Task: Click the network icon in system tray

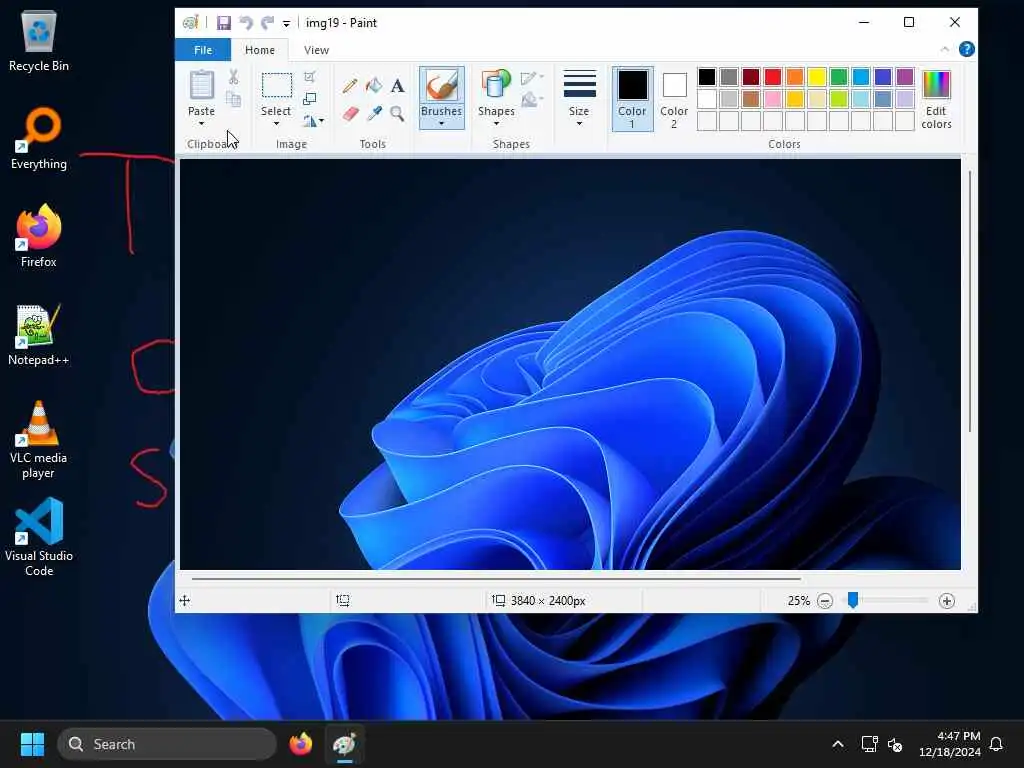Action: [869, 744]
